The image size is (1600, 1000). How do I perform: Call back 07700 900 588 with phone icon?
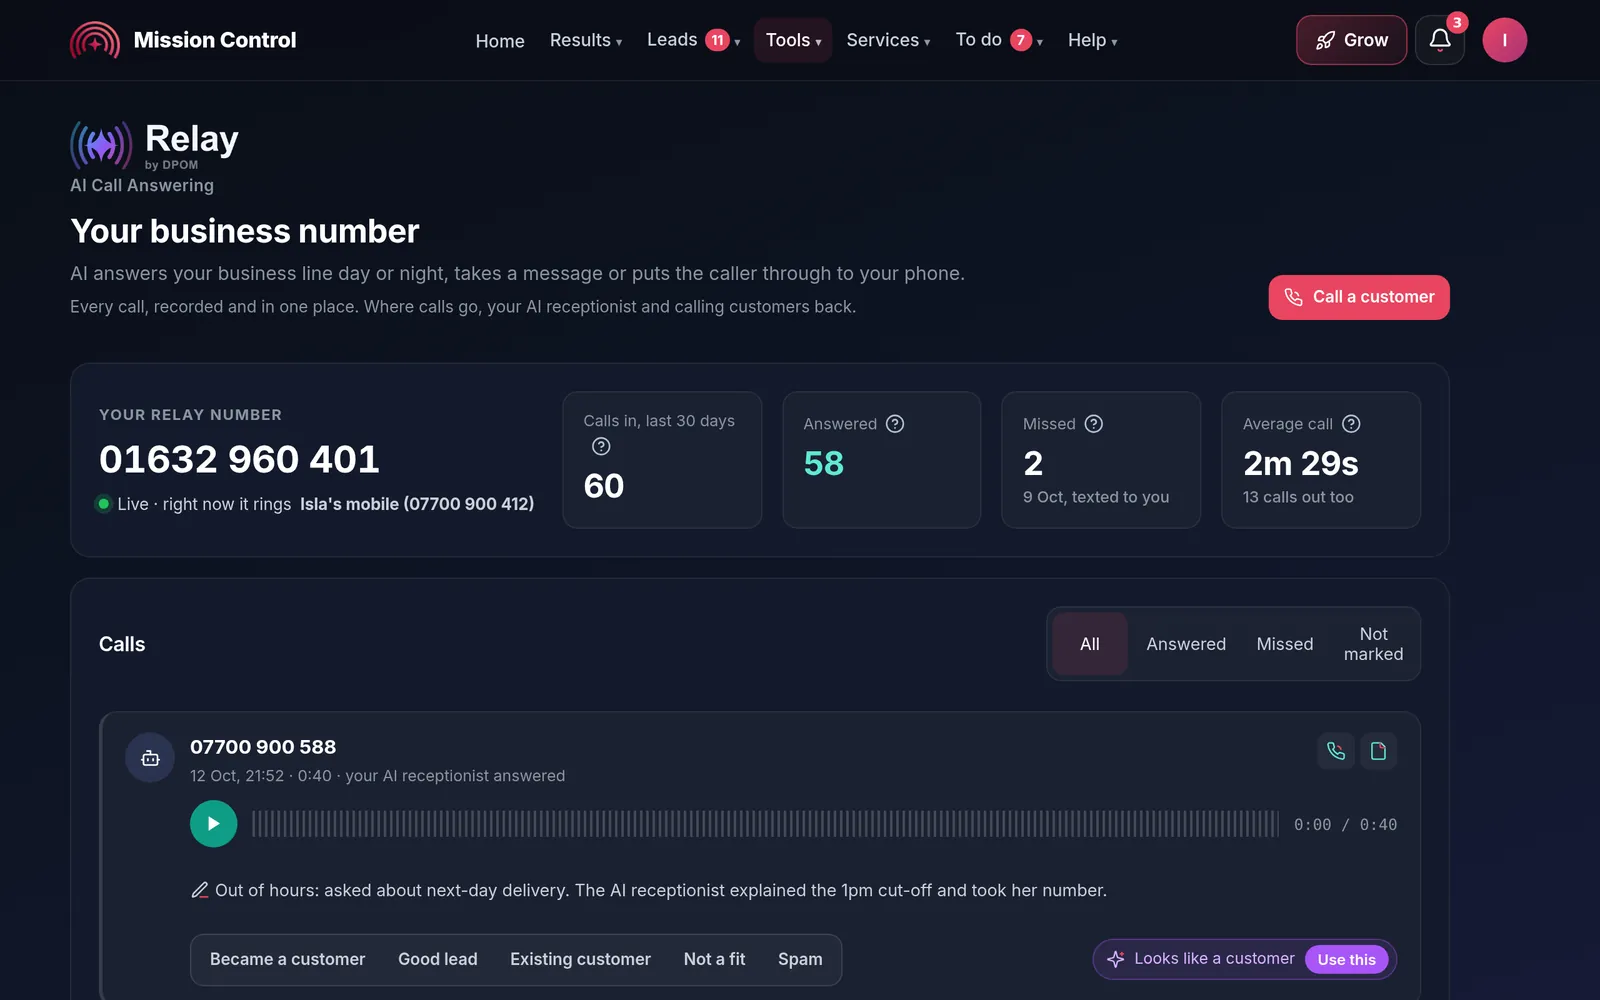coord(1336,751)
